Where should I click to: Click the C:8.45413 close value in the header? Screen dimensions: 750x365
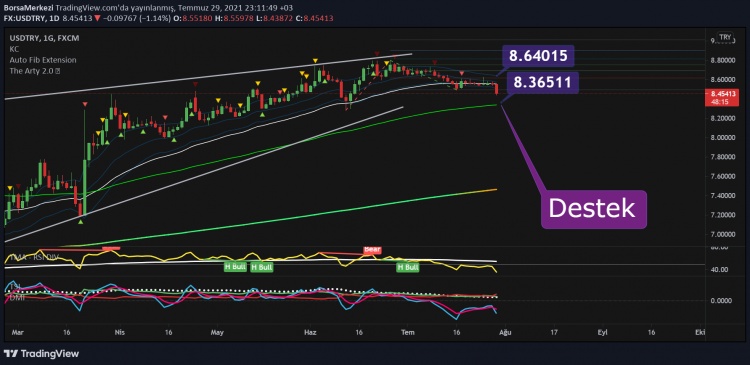(x=314, y=18)
